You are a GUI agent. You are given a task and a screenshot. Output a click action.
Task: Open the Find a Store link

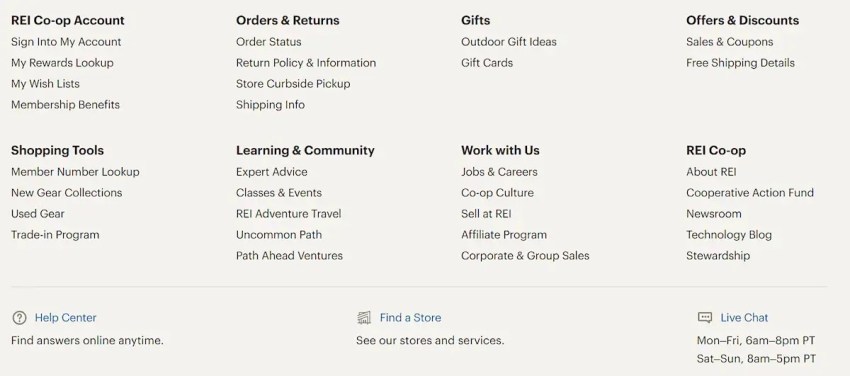pyautogui.click(x=410, y=318)
